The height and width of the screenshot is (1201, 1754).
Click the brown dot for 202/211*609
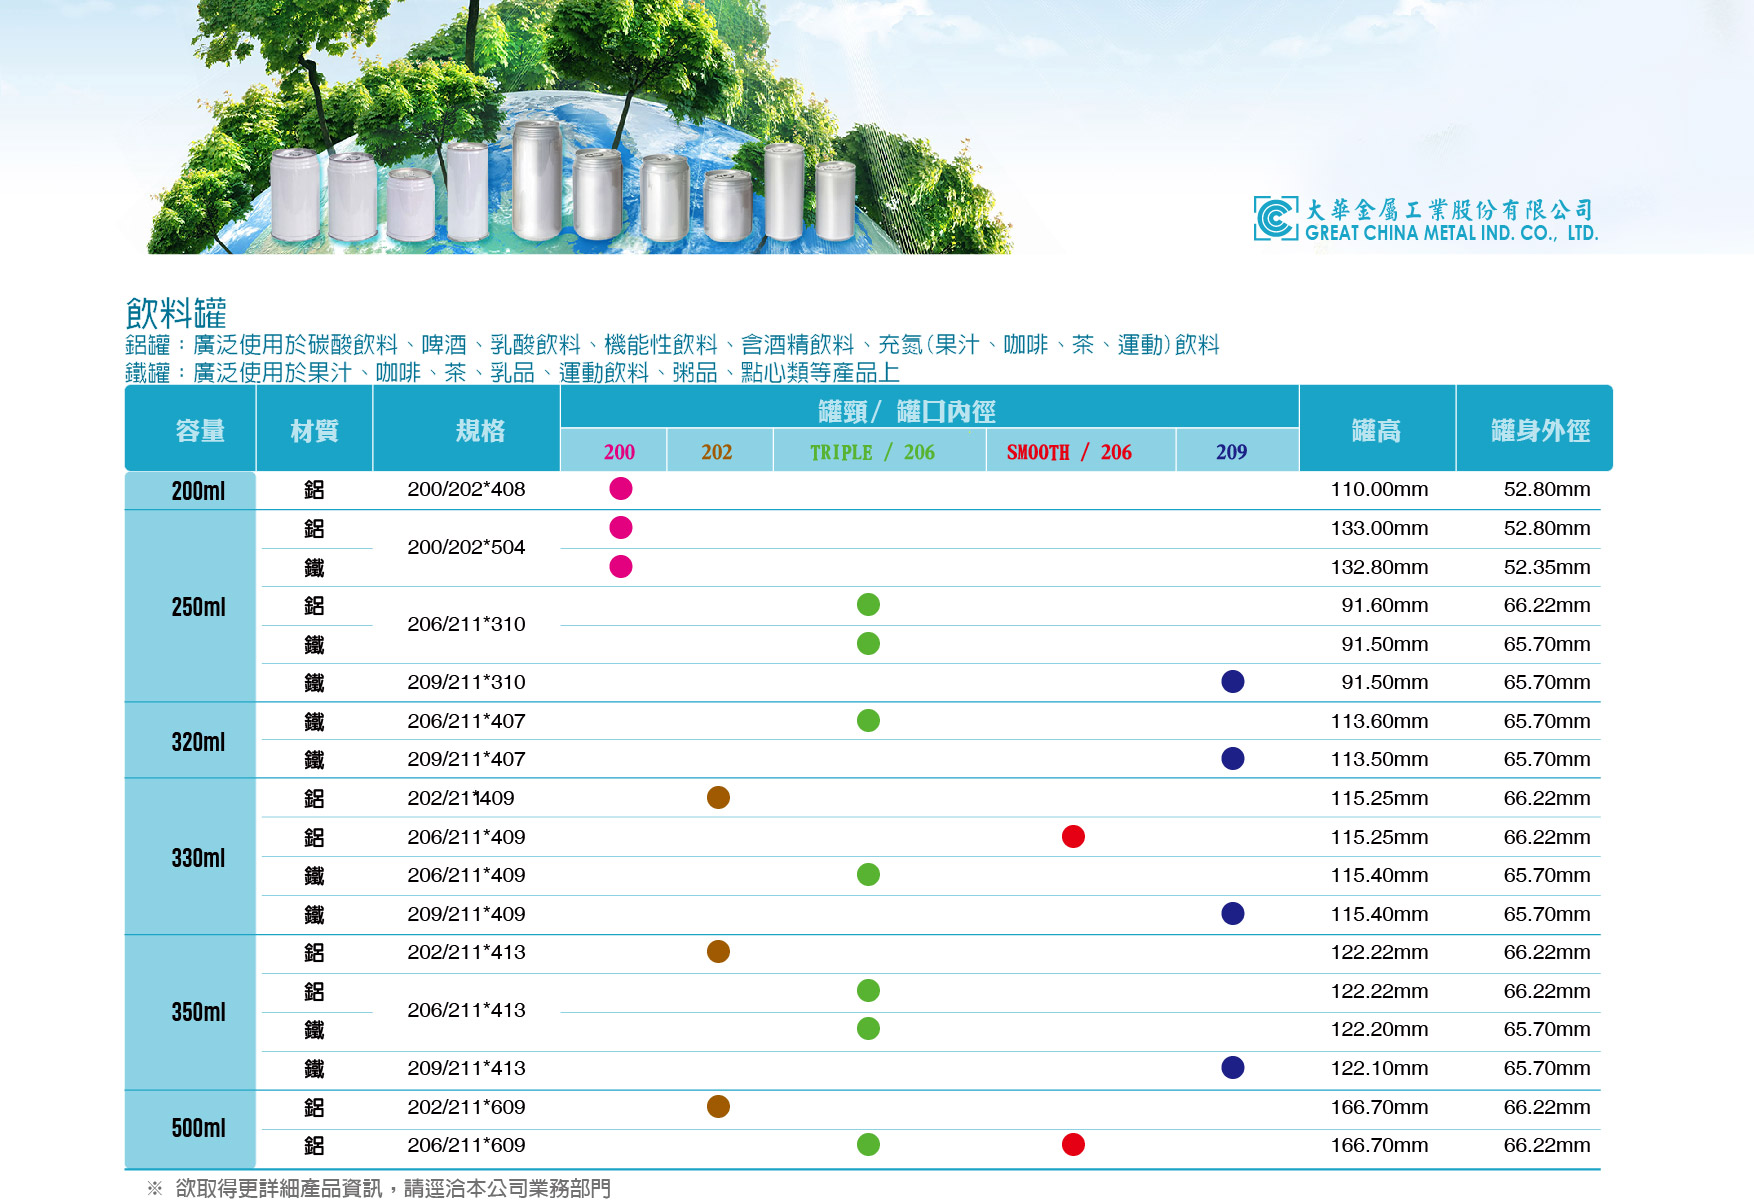(x=718, y=1107)
